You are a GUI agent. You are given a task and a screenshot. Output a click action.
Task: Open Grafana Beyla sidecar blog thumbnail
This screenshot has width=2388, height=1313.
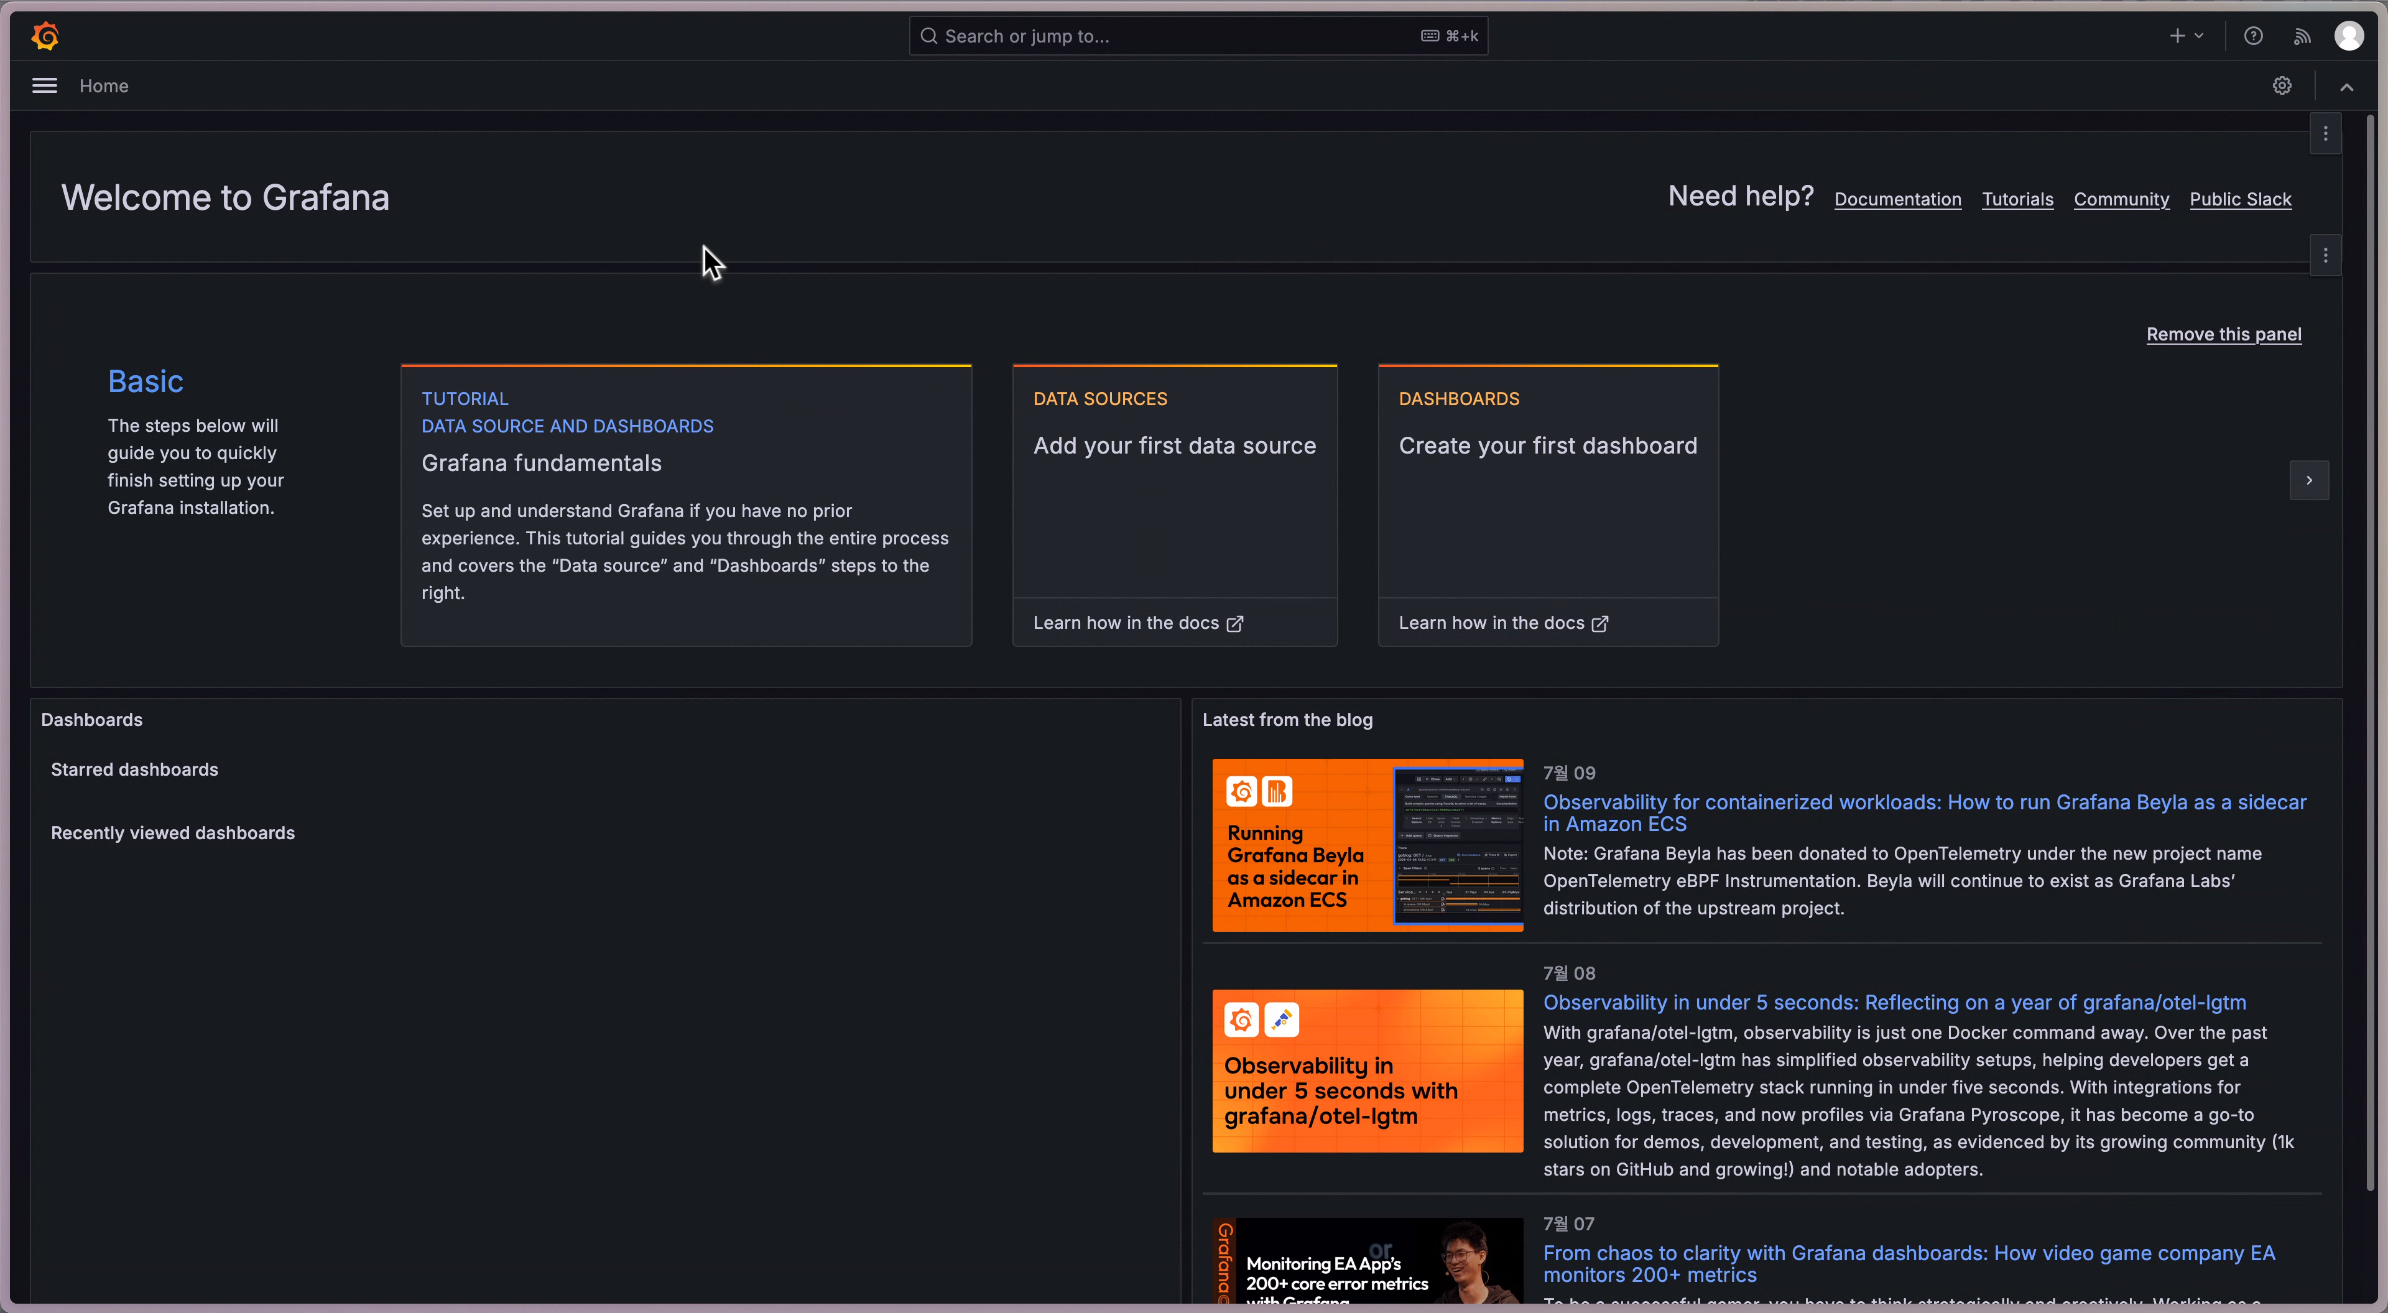[1367, 845]
